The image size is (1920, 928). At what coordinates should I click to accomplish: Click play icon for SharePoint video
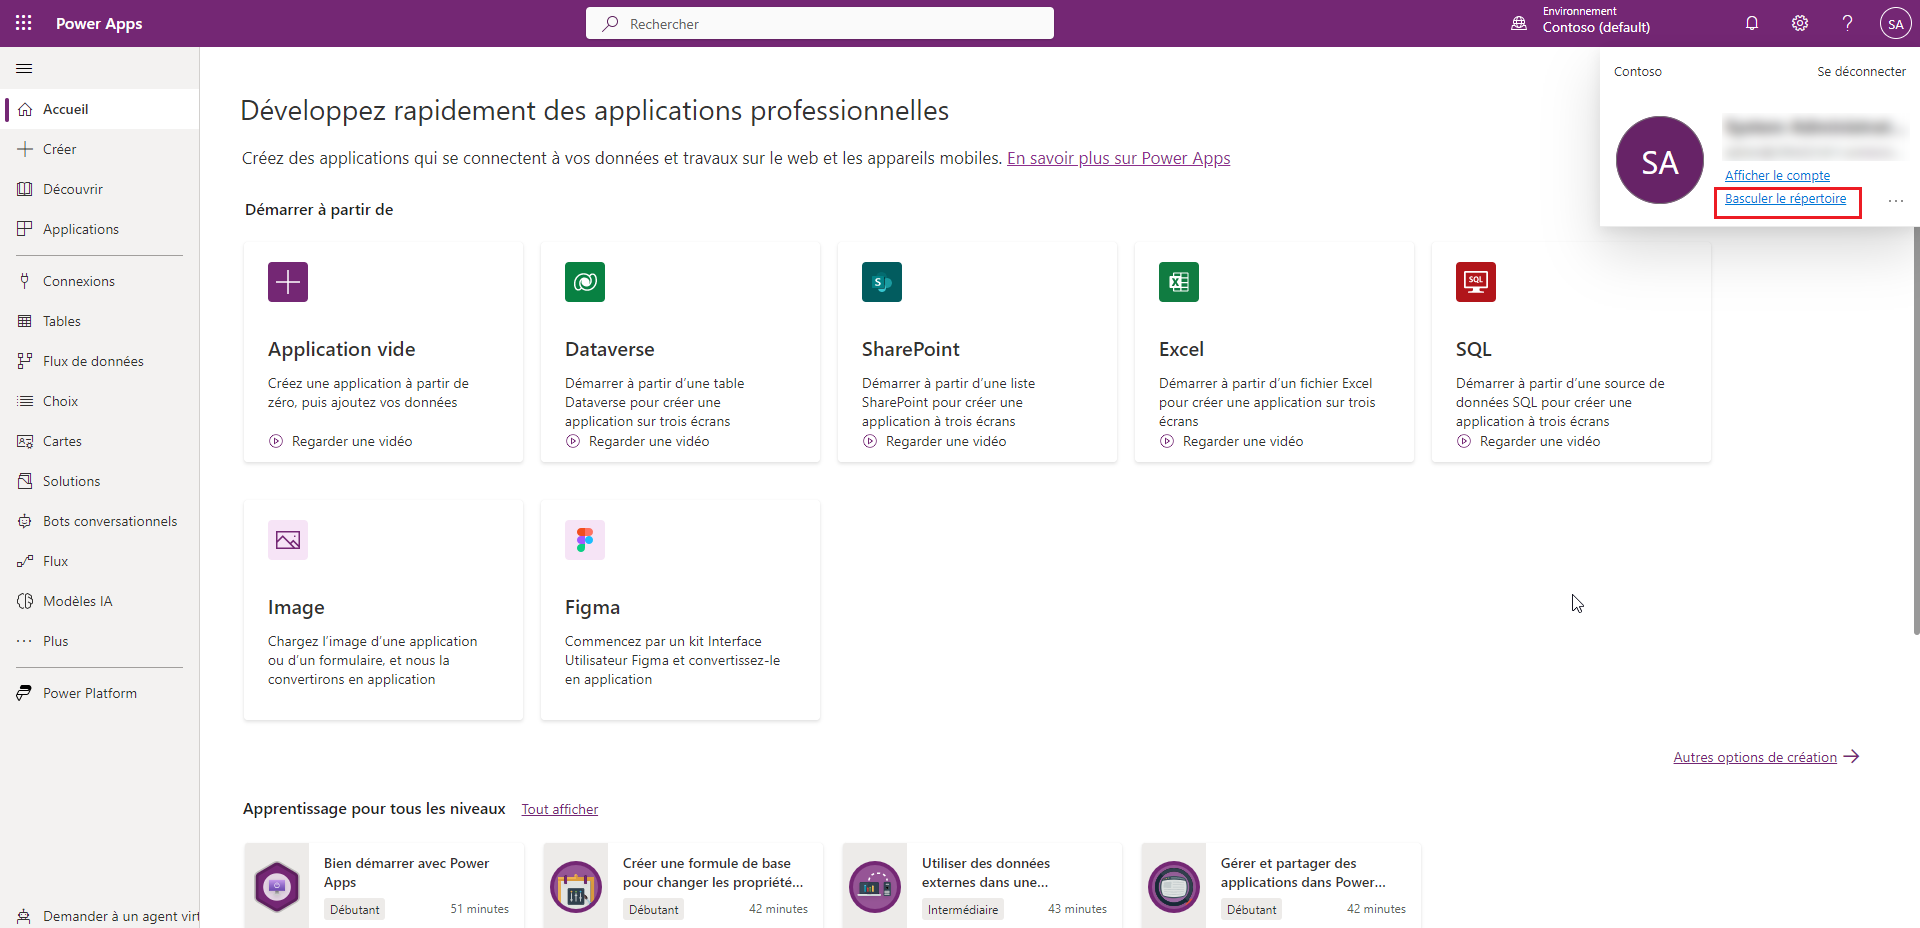870,441
